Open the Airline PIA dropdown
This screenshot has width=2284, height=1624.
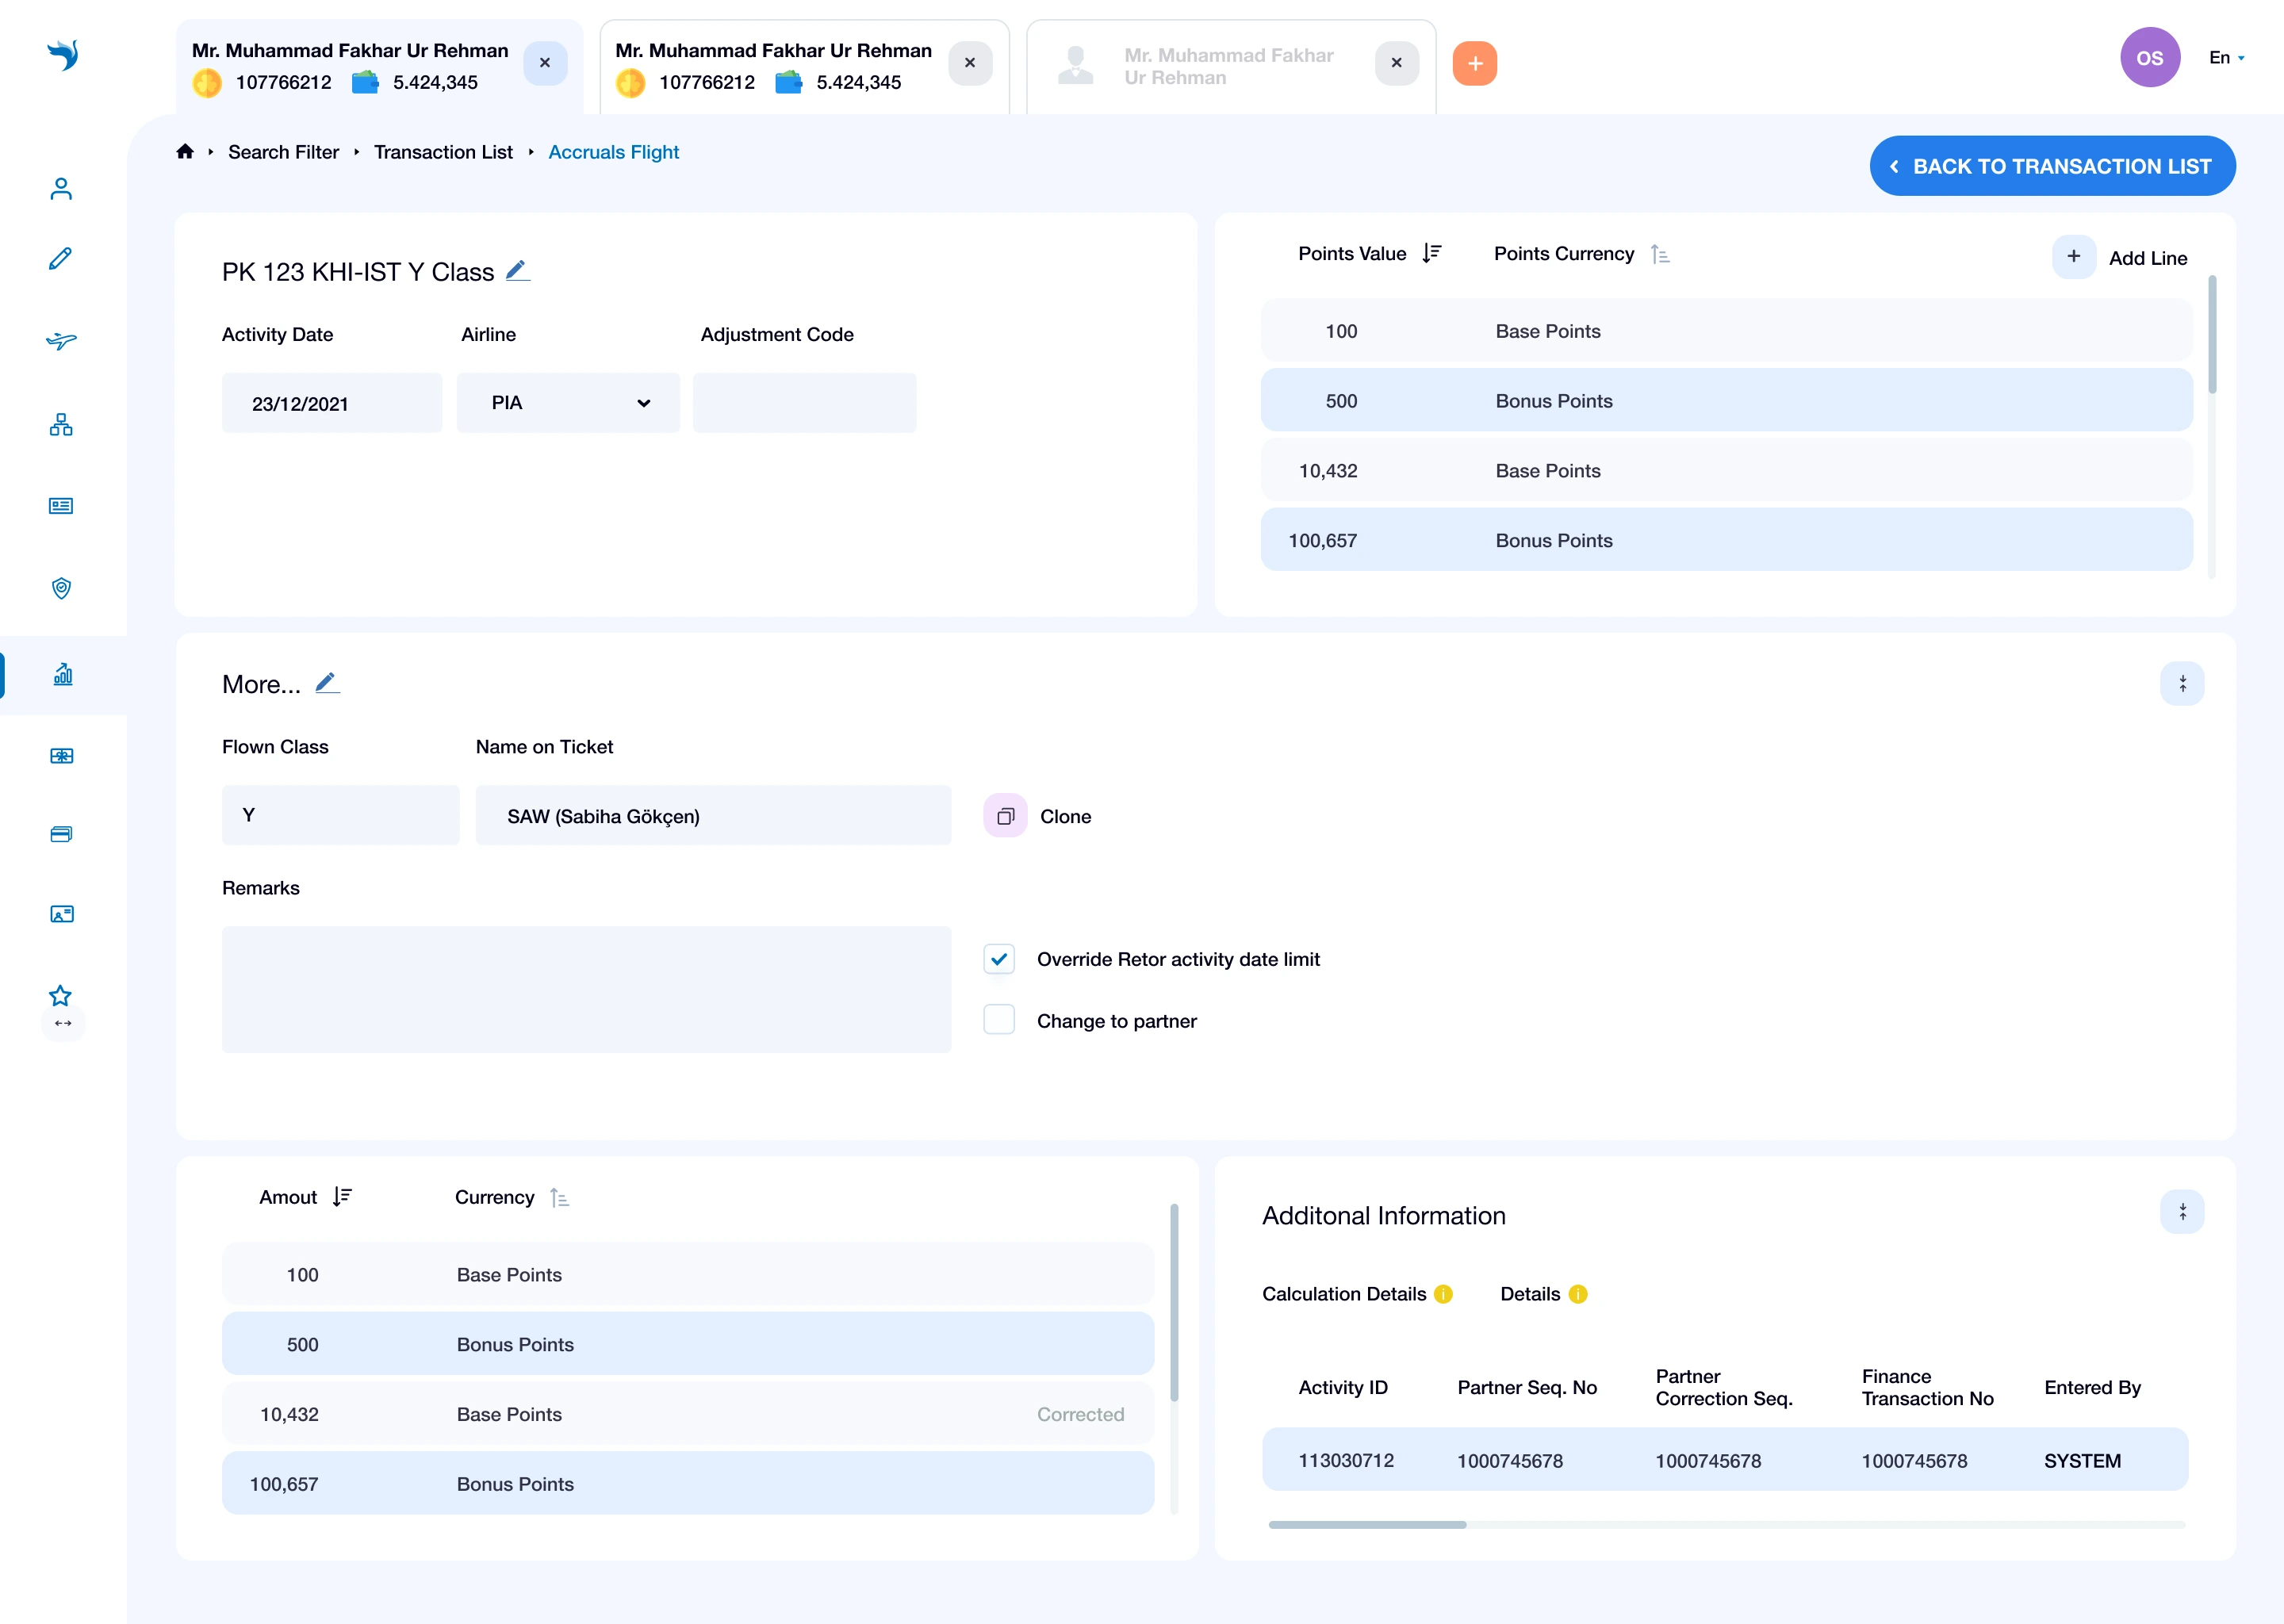568,403
